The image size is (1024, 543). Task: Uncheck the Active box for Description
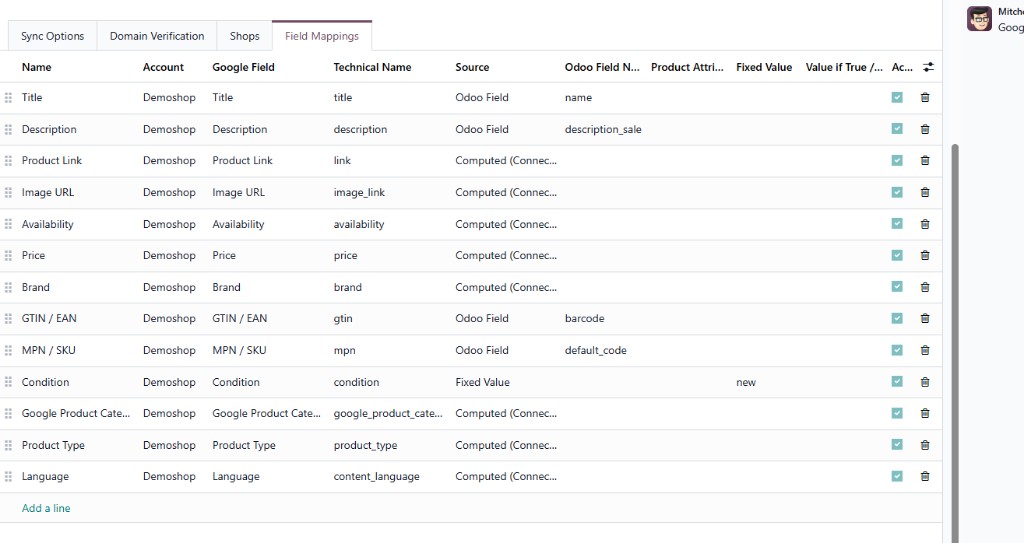[x=897, y=129]
